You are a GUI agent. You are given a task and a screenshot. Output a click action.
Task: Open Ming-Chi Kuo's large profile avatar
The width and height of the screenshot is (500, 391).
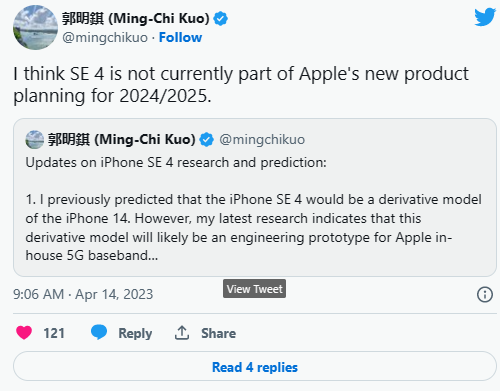point(35,27)
